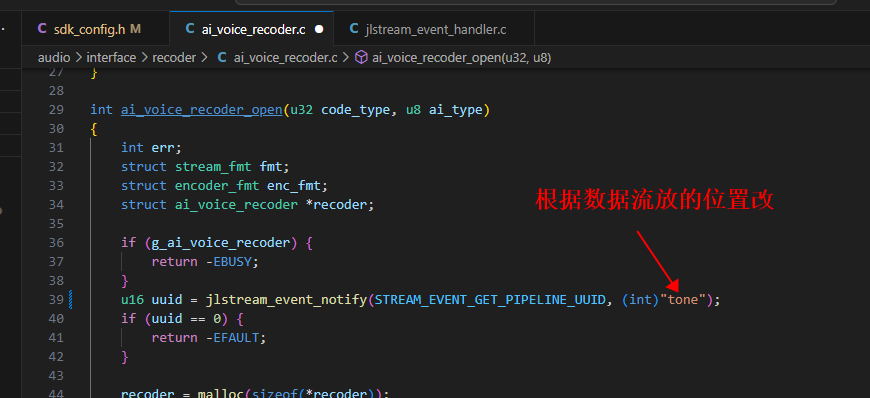Click the 'M' modified badge on sdk_config.h tab

pos(135,29)
